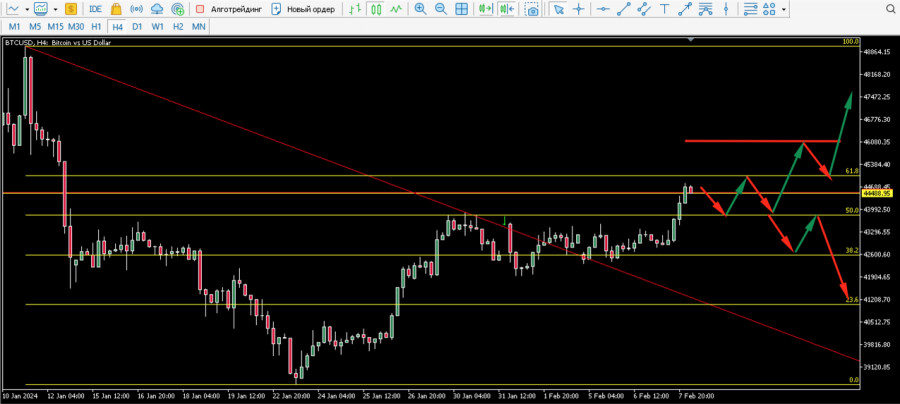Zoom out the chart

(x=441, y=9)
